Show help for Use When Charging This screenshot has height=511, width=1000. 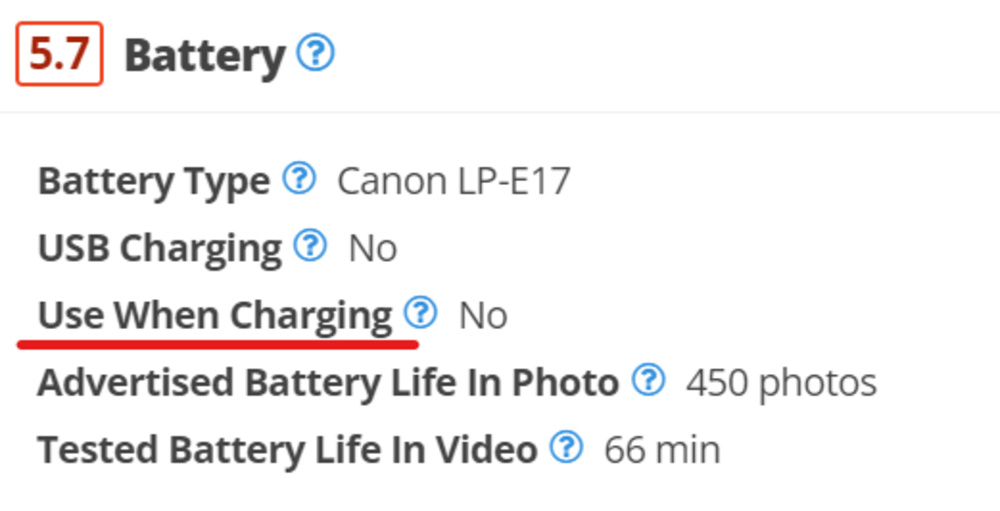[x=421, y=313]
